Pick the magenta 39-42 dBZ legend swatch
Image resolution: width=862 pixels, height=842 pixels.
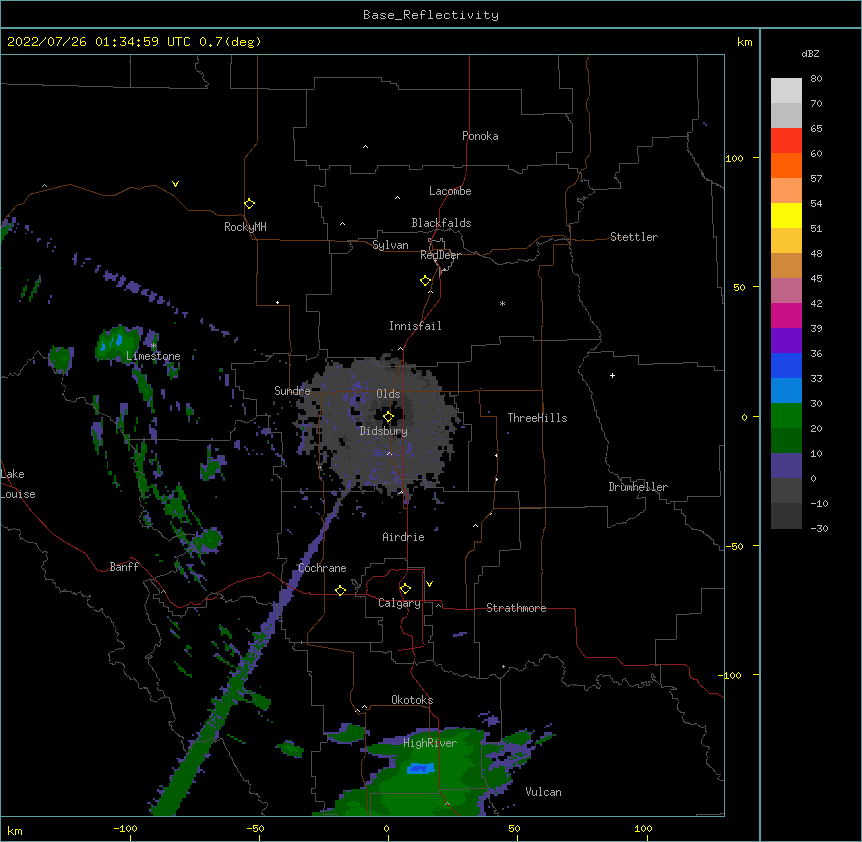coord(786,315)
